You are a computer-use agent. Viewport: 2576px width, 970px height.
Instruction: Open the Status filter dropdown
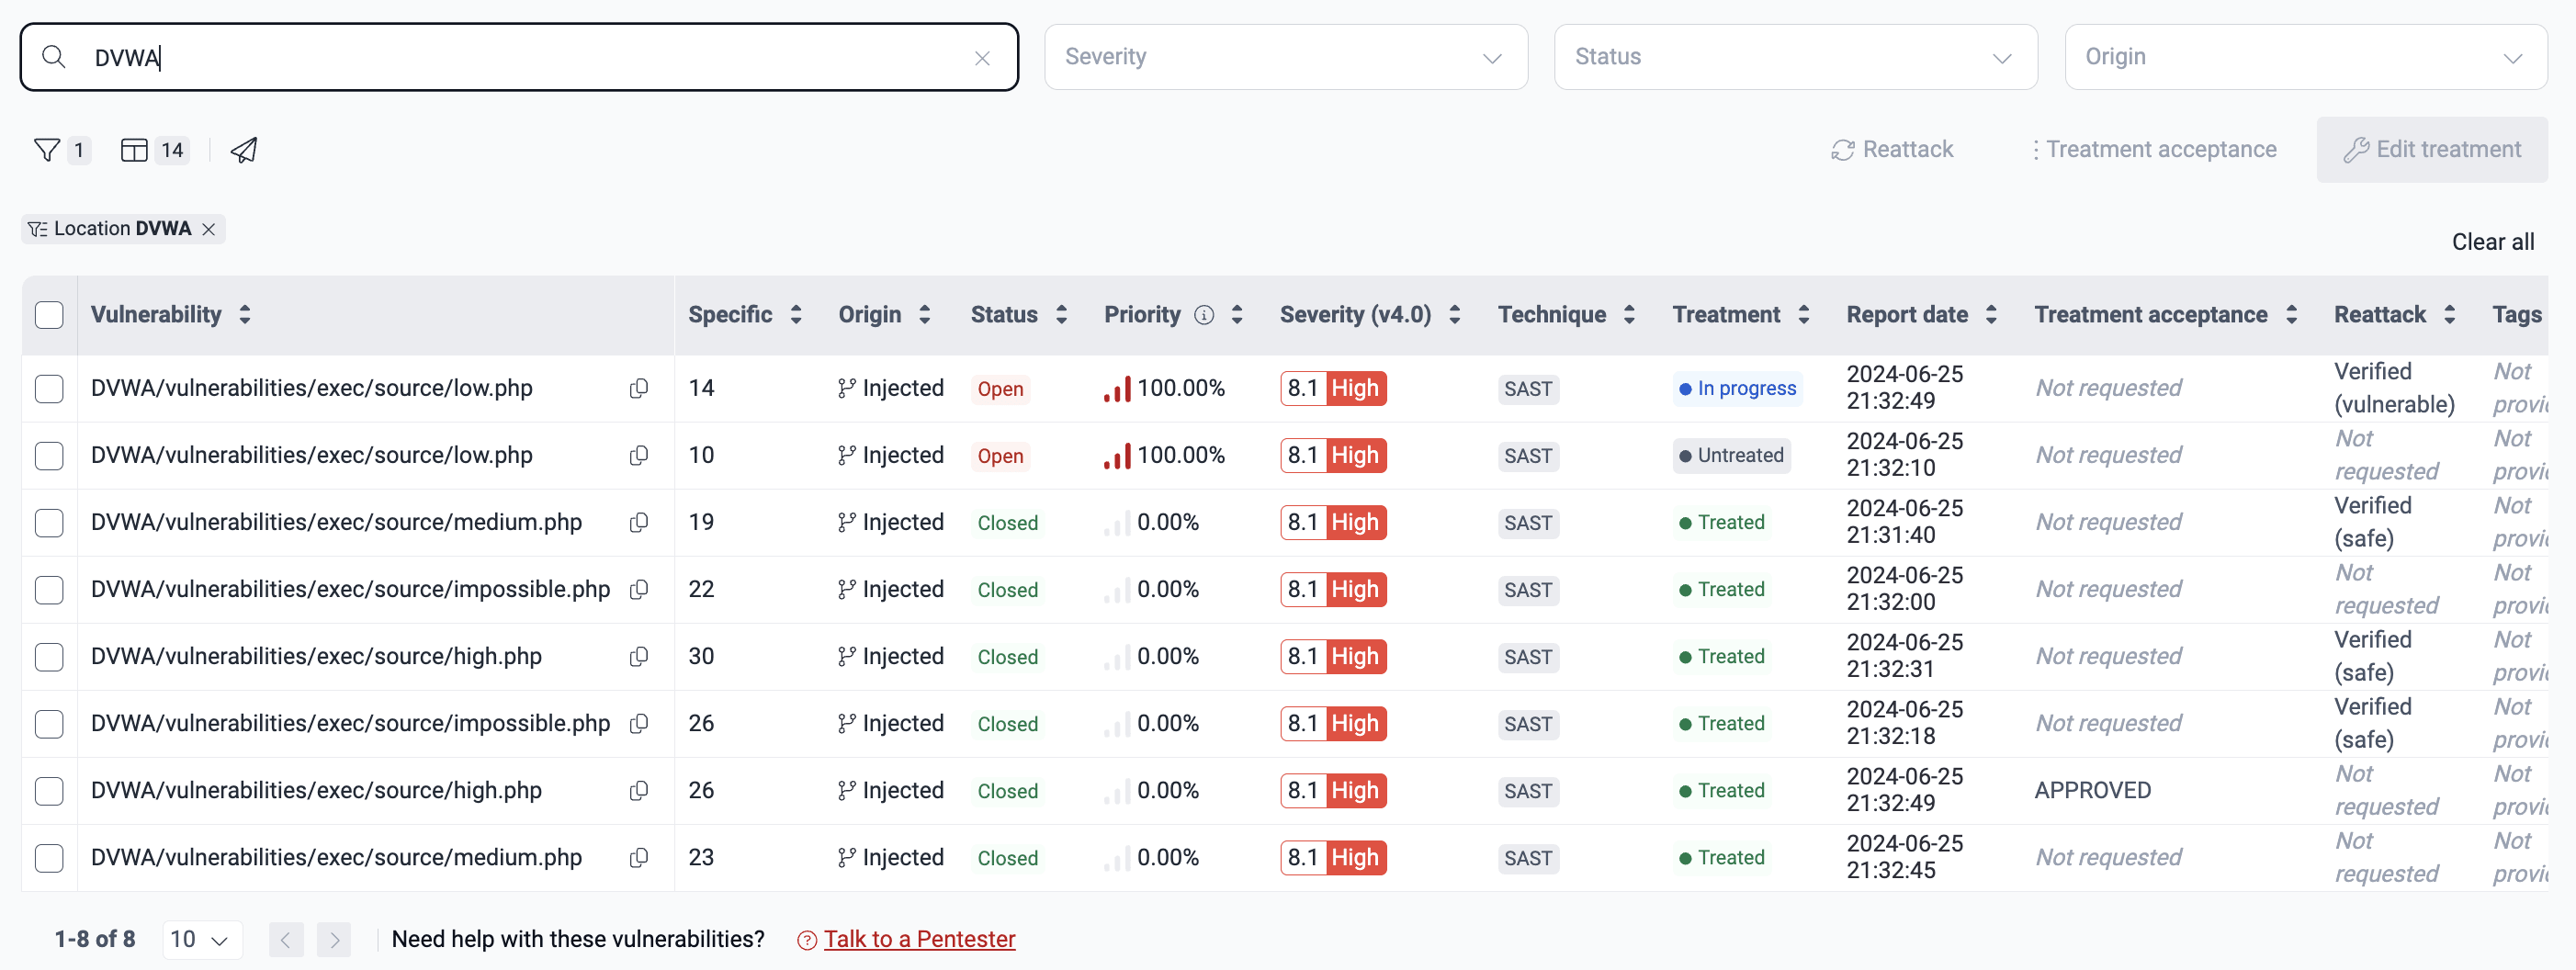(1795, 57)
